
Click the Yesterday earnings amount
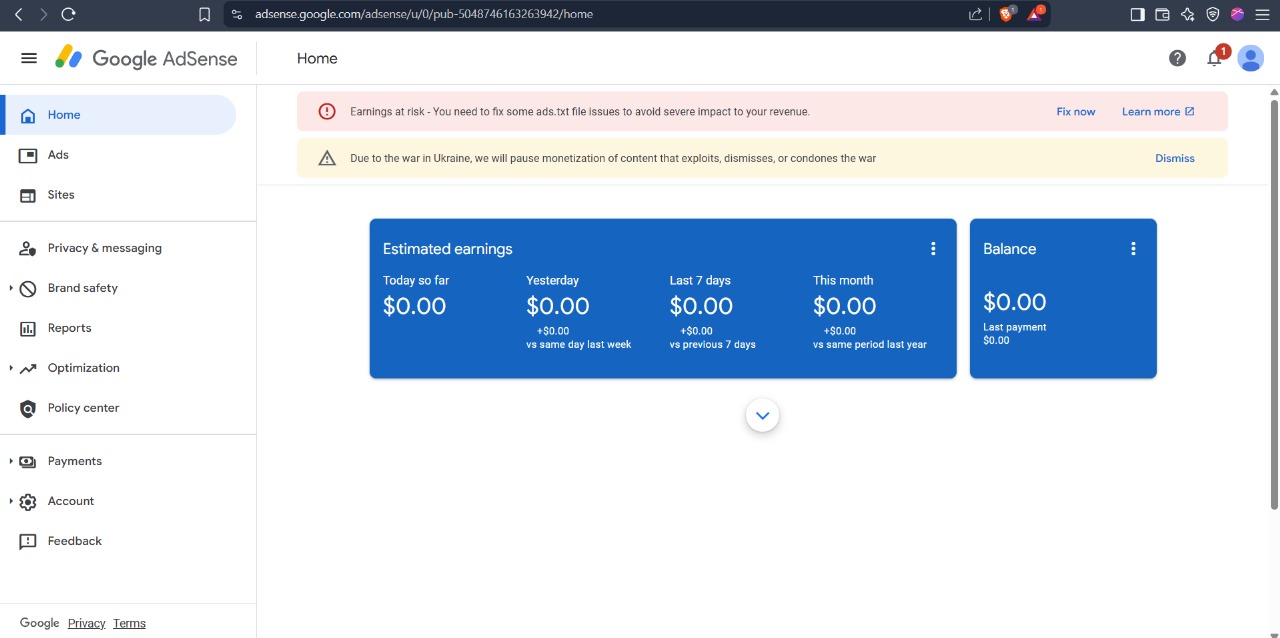pyautogui.click(x=558, y=306)
